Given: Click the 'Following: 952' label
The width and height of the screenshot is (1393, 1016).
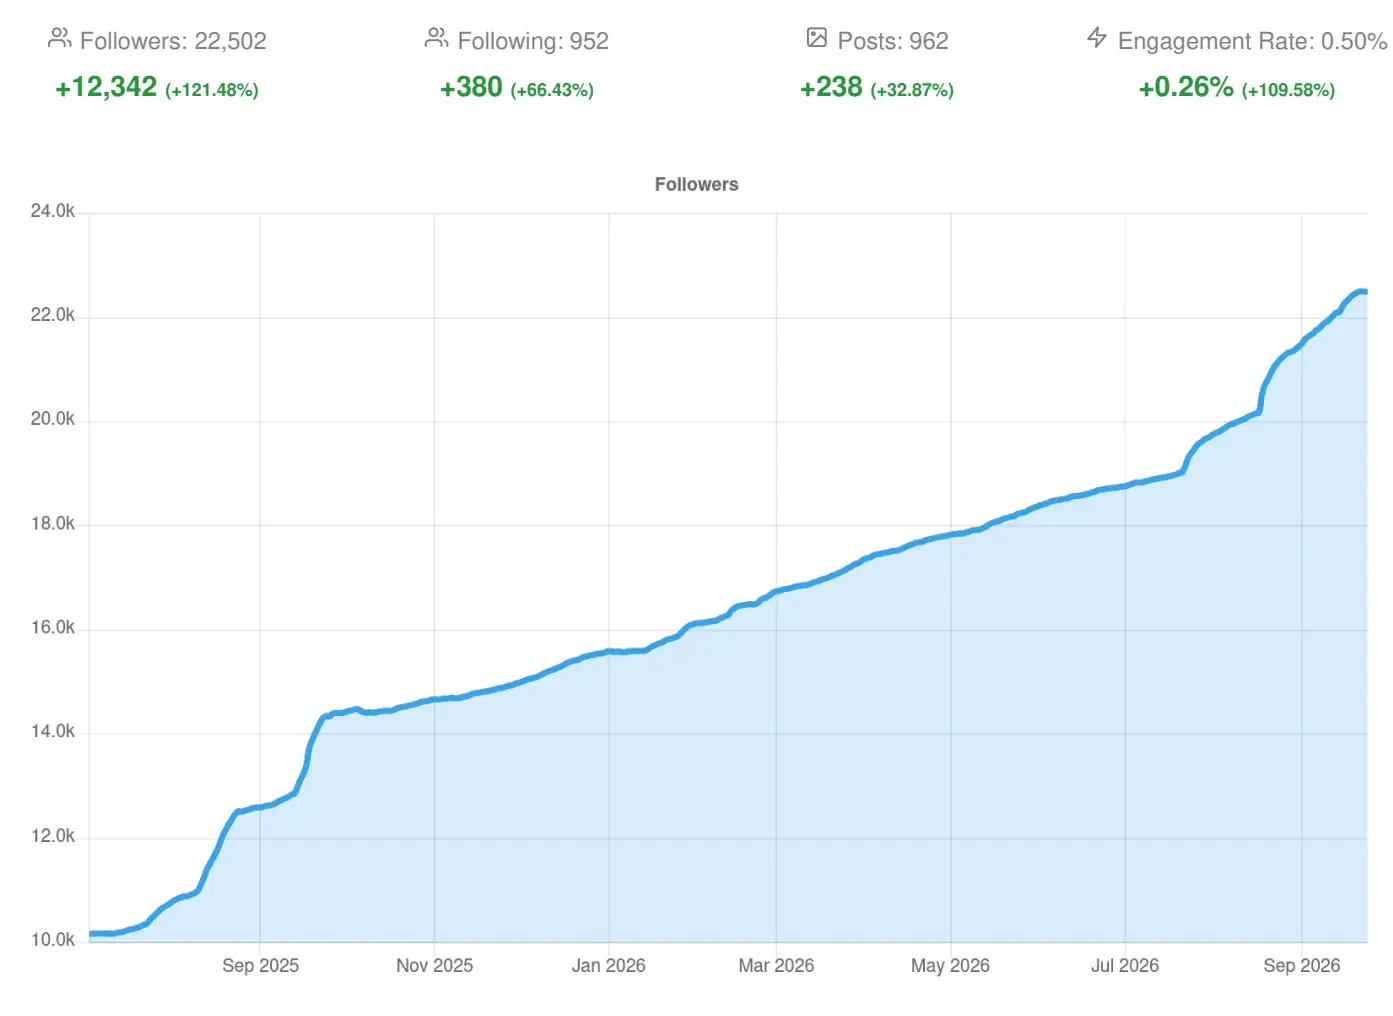Looking at the screenshot, I should click(533, 41).
